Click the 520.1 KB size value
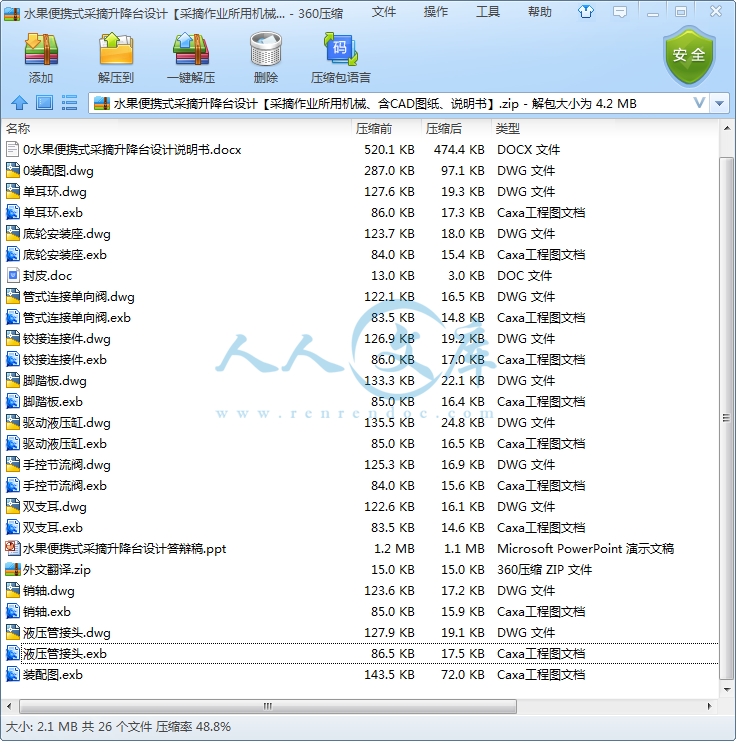The image size is (736, 741). point(389,149)
